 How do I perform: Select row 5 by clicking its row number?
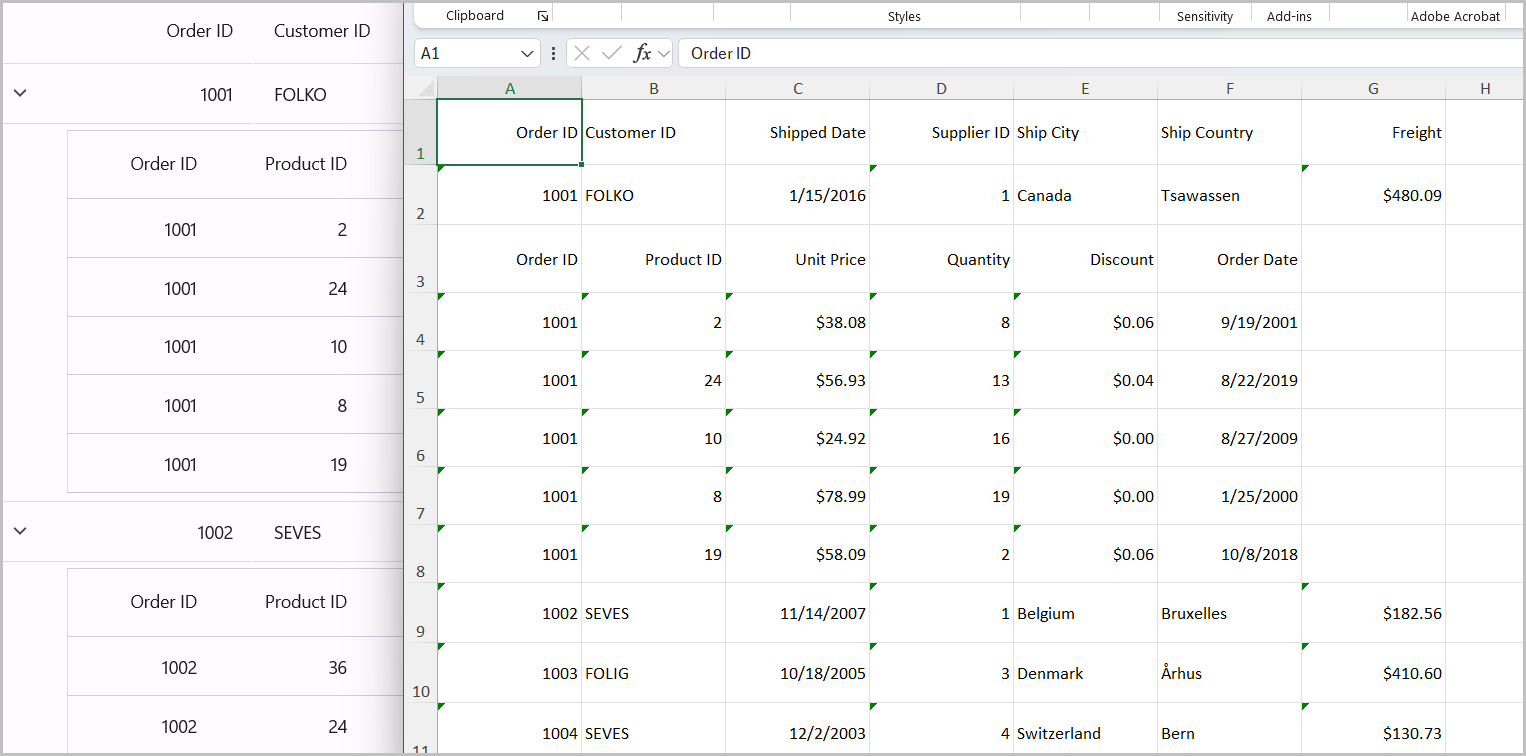421,397
